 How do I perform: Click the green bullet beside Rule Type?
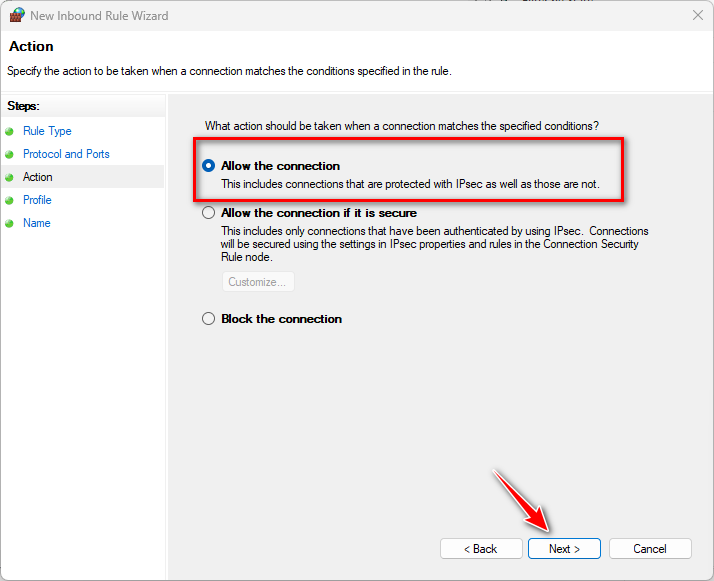coord(10,131)
